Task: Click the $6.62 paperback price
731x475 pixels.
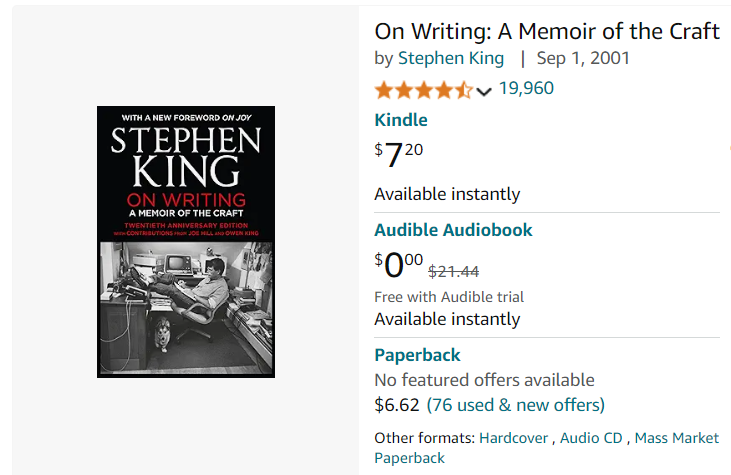Action: point(397,405)
